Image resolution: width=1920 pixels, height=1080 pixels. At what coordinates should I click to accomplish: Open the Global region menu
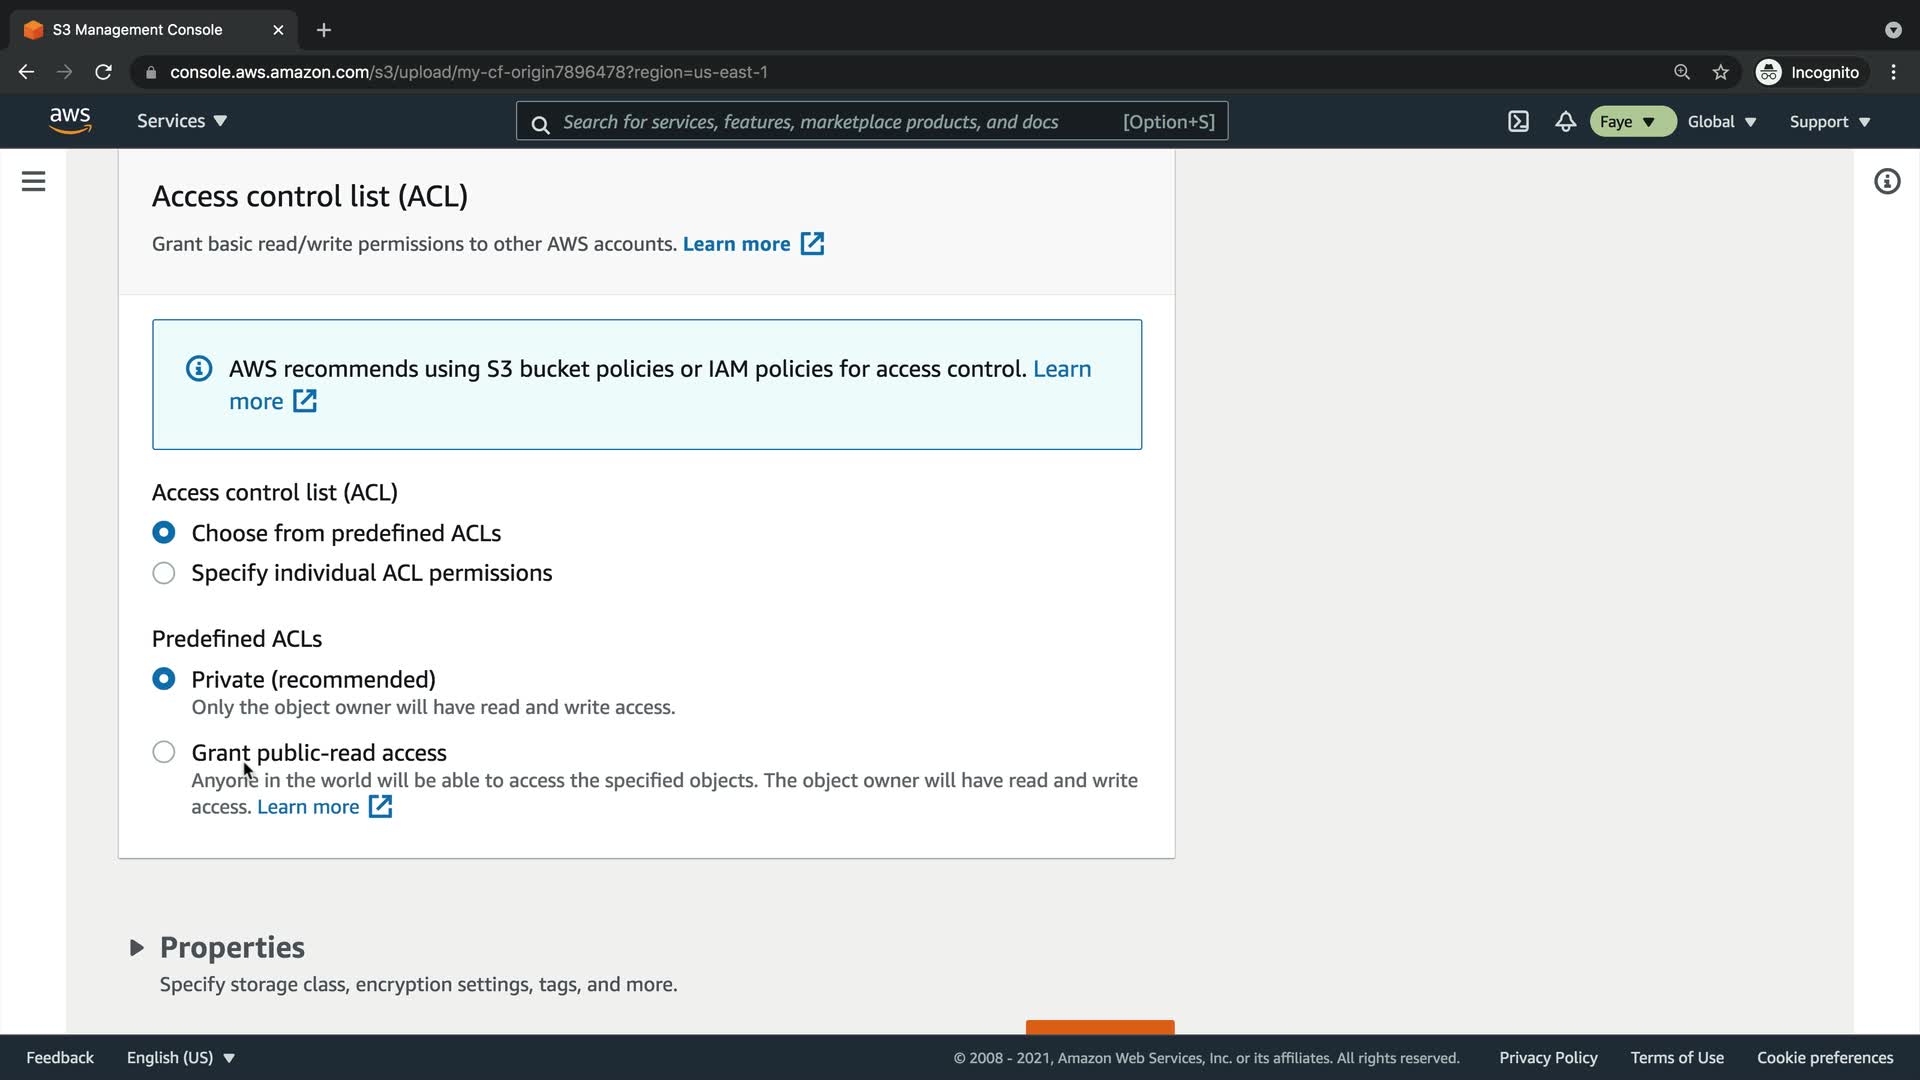tap(1721, 121)
